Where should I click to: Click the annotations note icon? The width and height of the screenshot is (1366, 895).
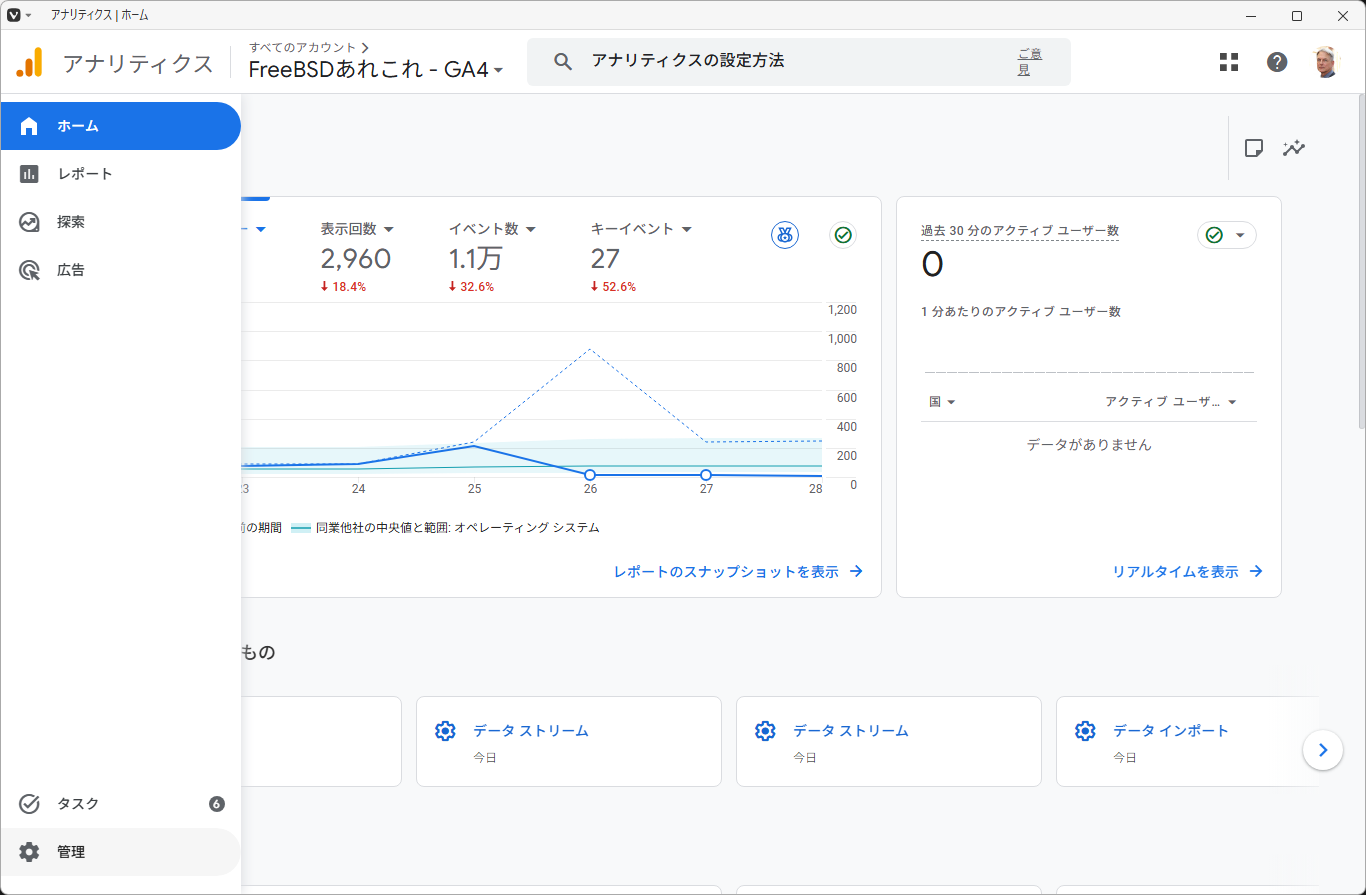tap(1253, 148)
